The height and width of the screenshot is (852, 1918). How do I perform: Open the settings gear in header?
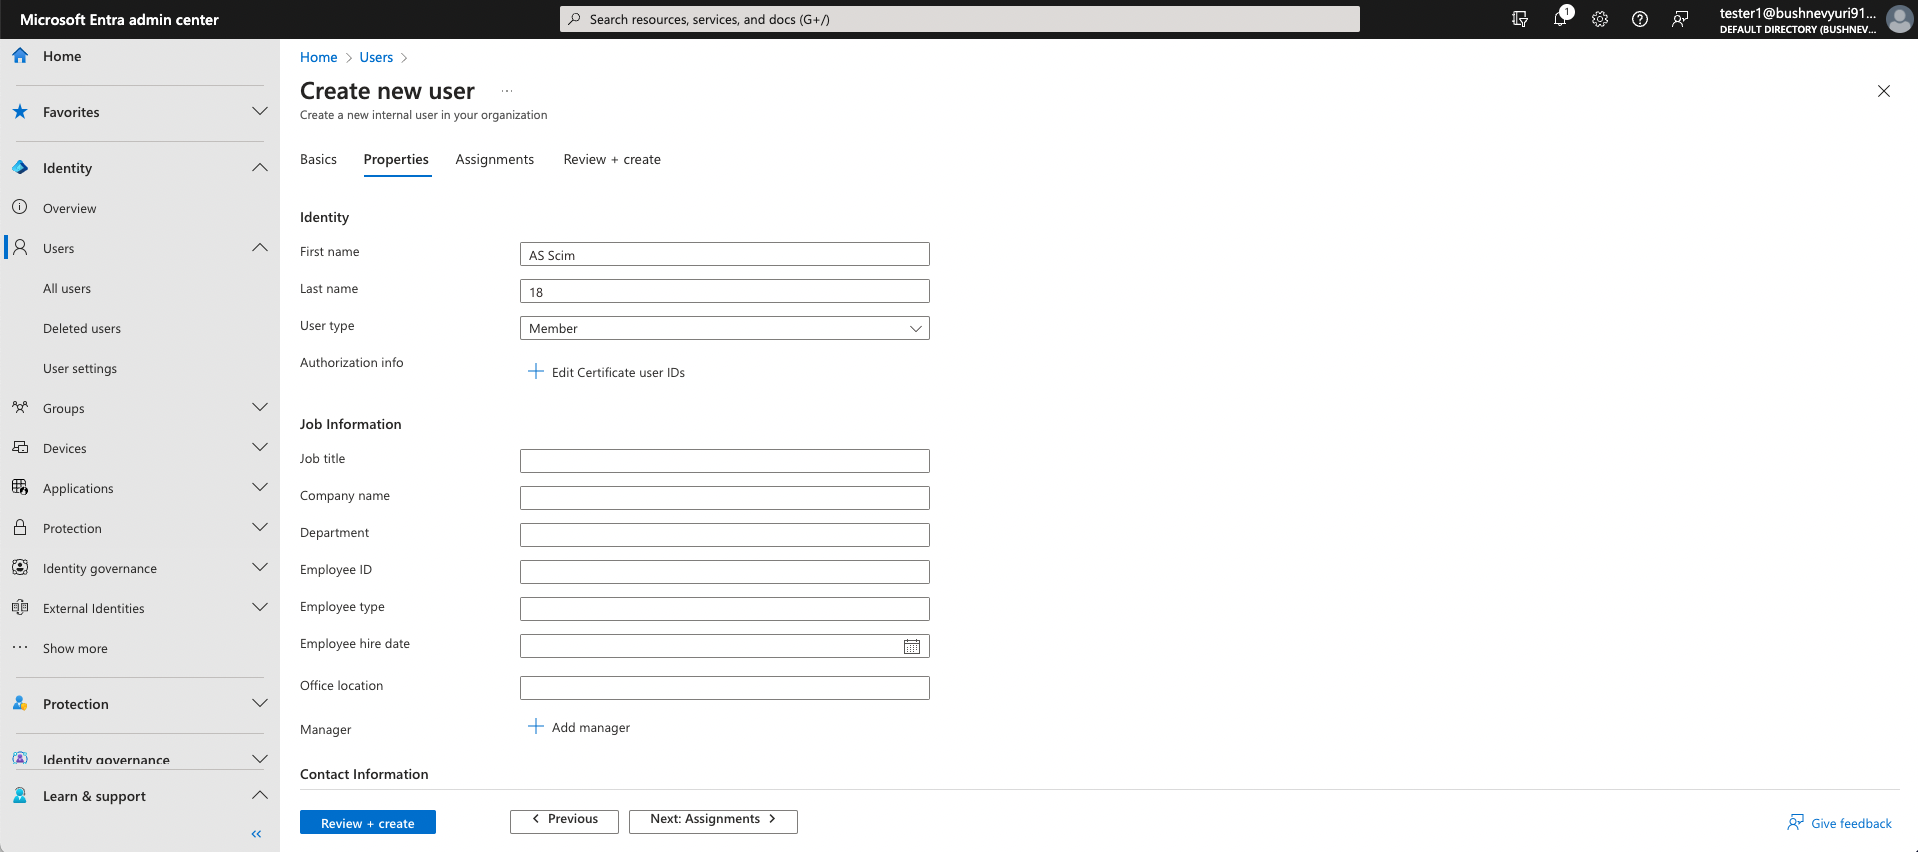pyautogui.click(x=1600, y=19)
